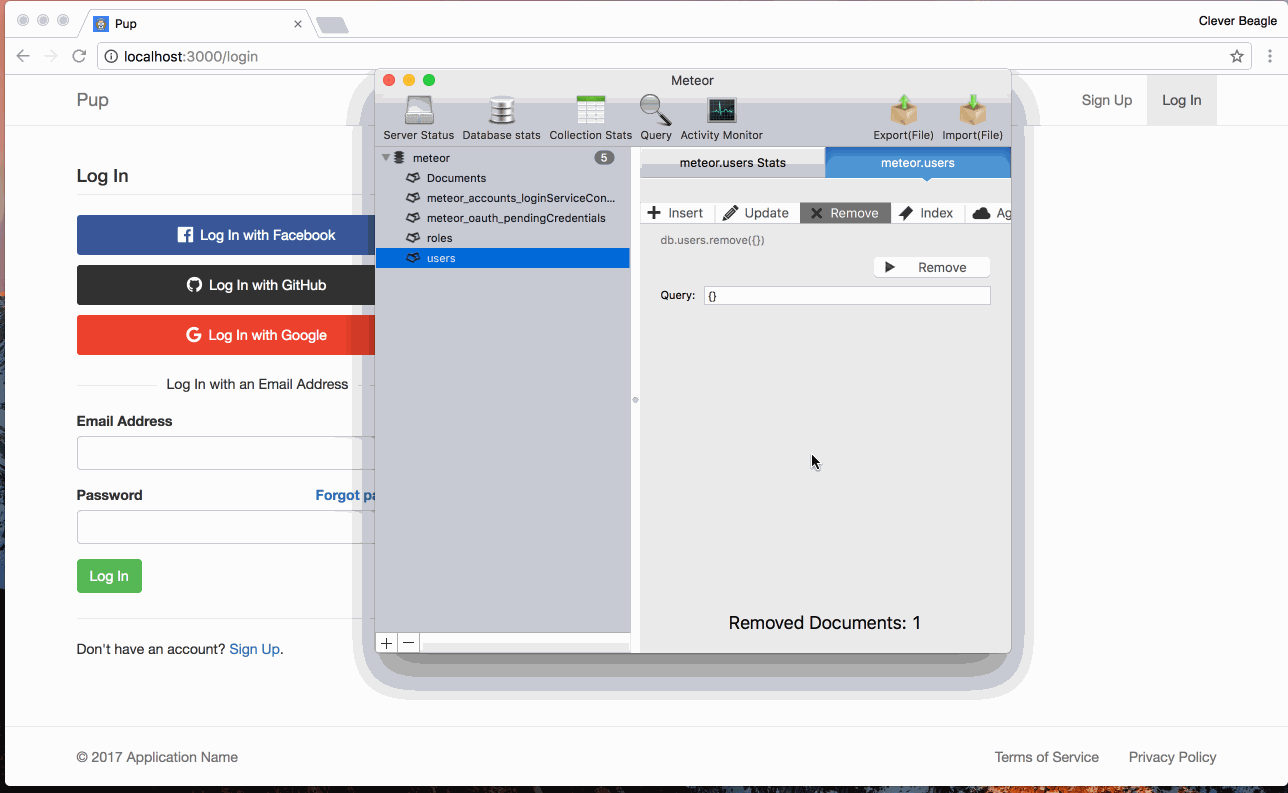
Task: Click the collection count badge 5
Action: tap(604, 157)
